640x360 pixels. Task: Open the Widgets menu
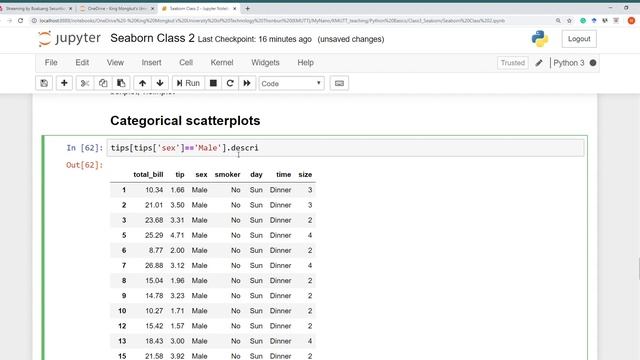(x=265, y=62)
